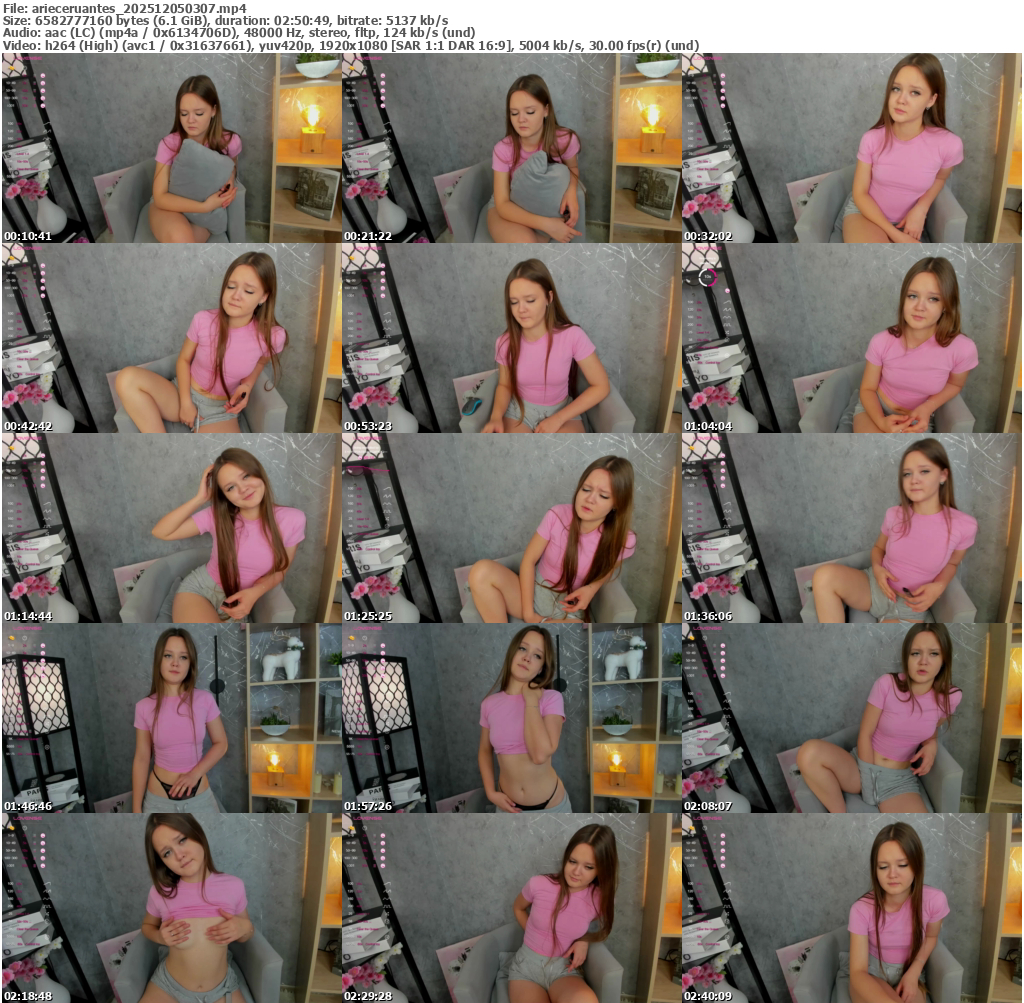Select the frame stamped 02:40:09

[852, 908]
